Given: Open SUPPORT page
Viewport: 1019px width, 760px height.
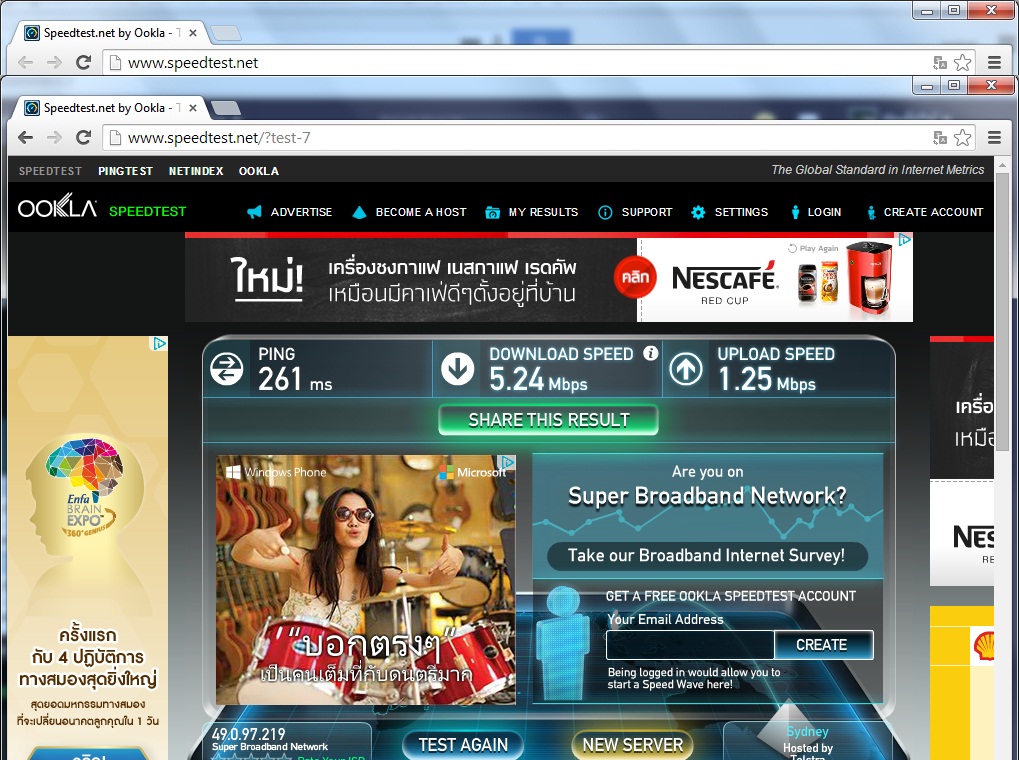Looking at the screenshot, I should (x=647, y=212).
